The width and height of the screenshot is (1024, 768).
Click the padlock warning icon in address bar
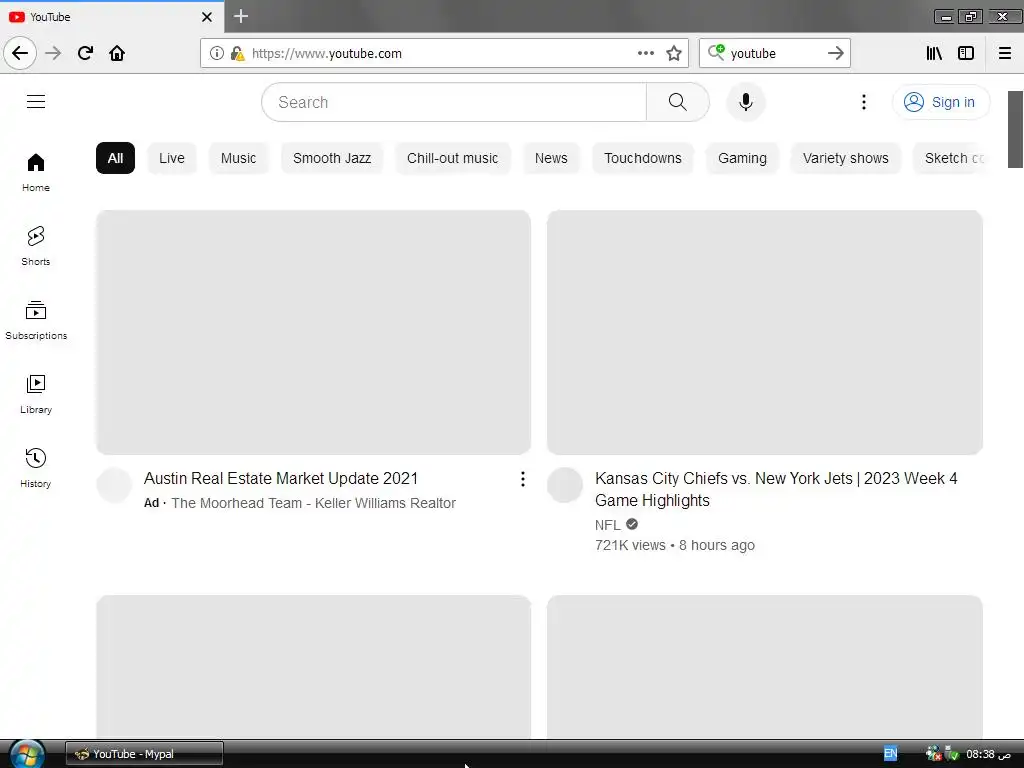(x=237, y=53)
